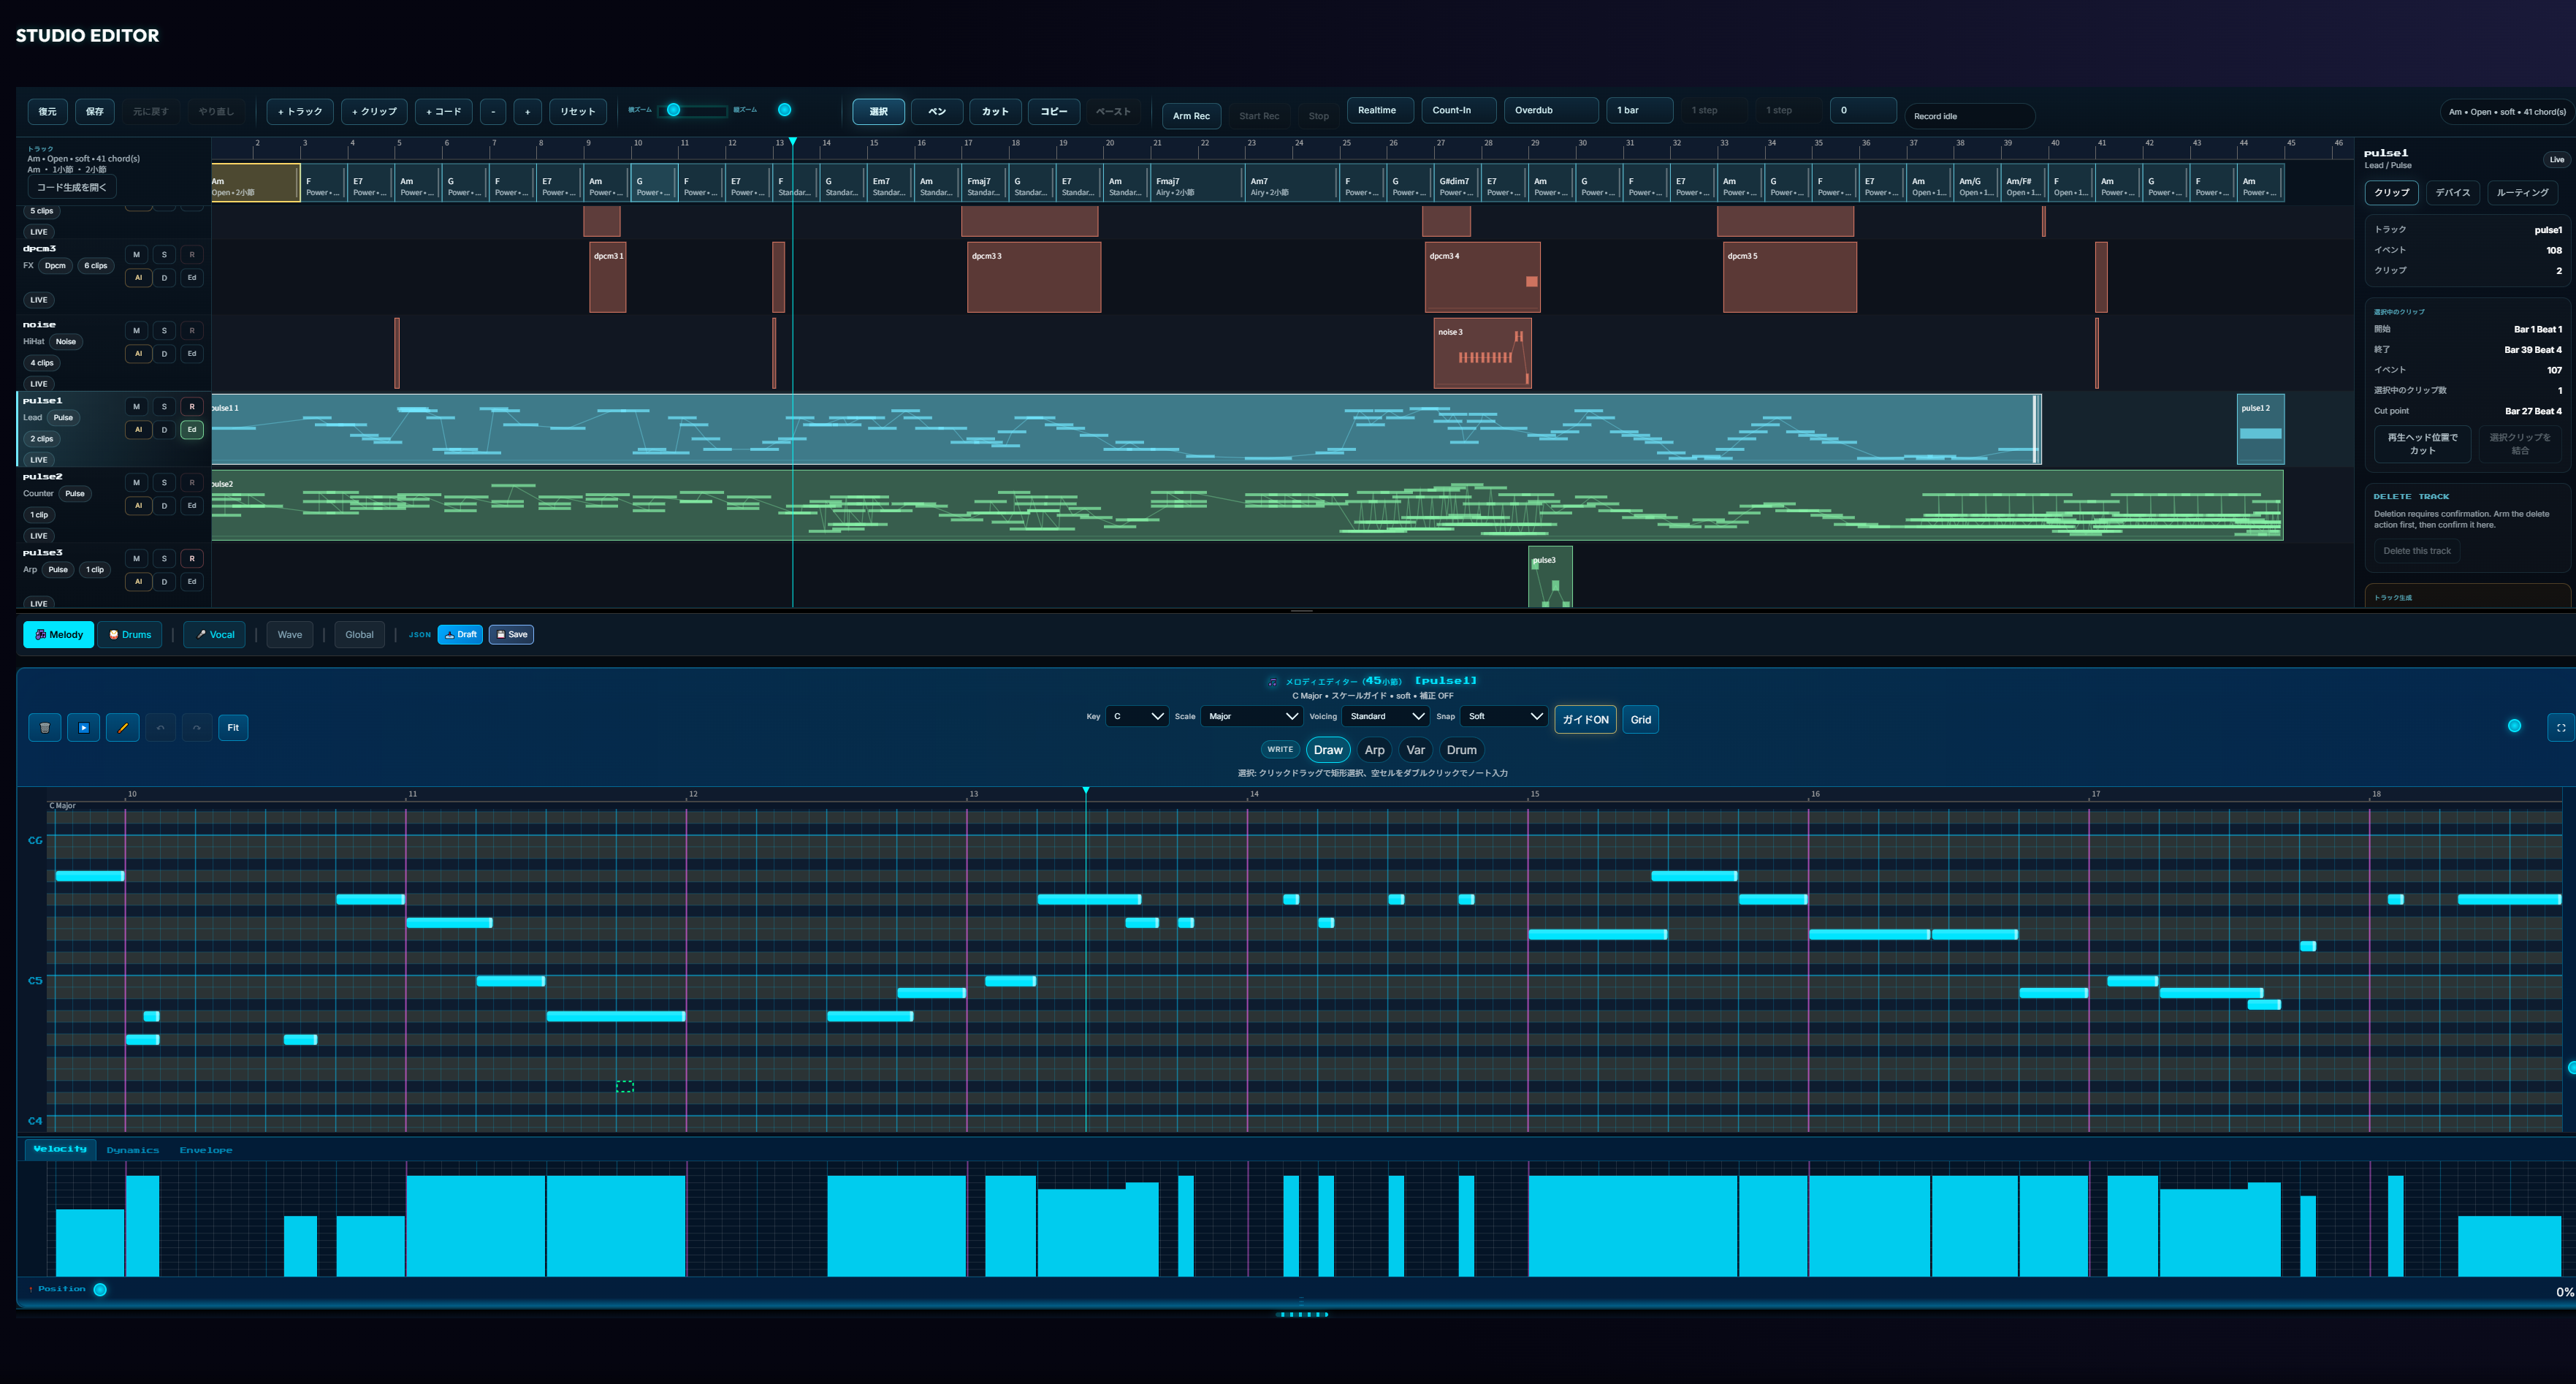The height and width of the screenshot is (1384, 2576).
Task: Click the 縦ズーム vertical zoom knob
Action: click(x=784, y=110)
